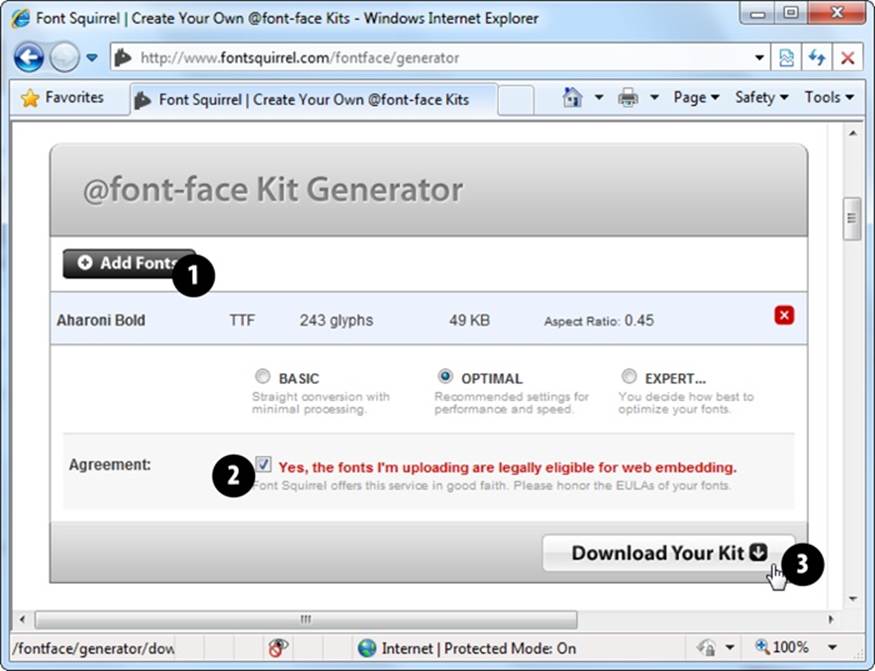Click the Internet Explorer title bar logo

click(20, 18)
